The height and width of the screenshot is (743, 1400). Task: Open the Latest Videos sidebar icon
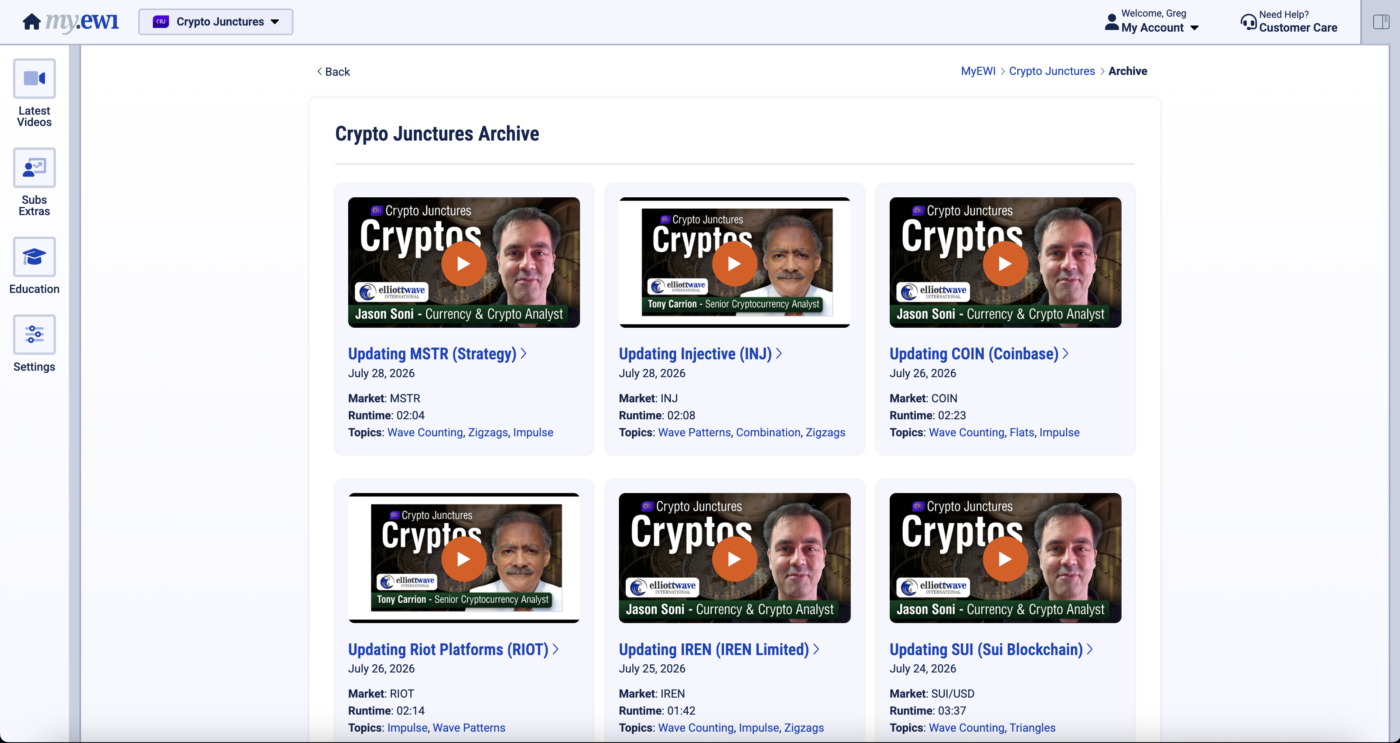click(34, 79)
